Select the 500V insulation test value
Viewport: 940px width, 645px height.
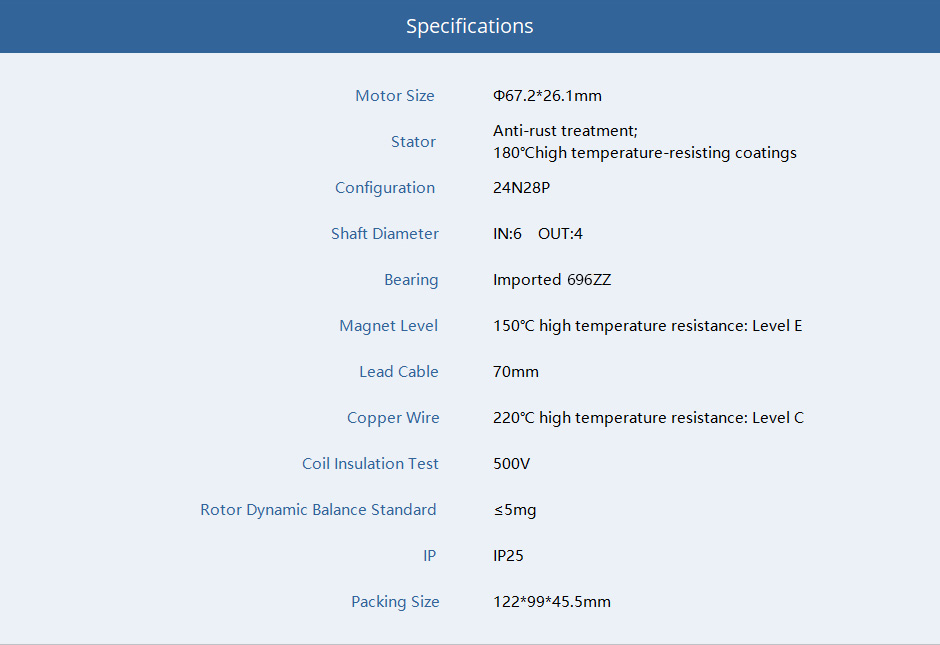[x=511, y=464]
